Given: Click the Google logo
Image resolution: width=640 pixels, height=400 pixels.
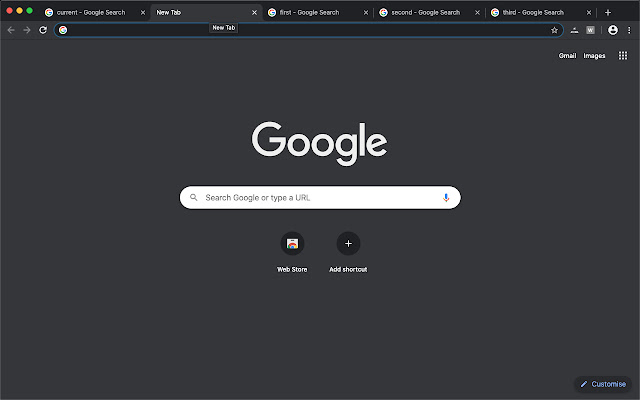Looking at the screenshot, I should click(319, 143).
